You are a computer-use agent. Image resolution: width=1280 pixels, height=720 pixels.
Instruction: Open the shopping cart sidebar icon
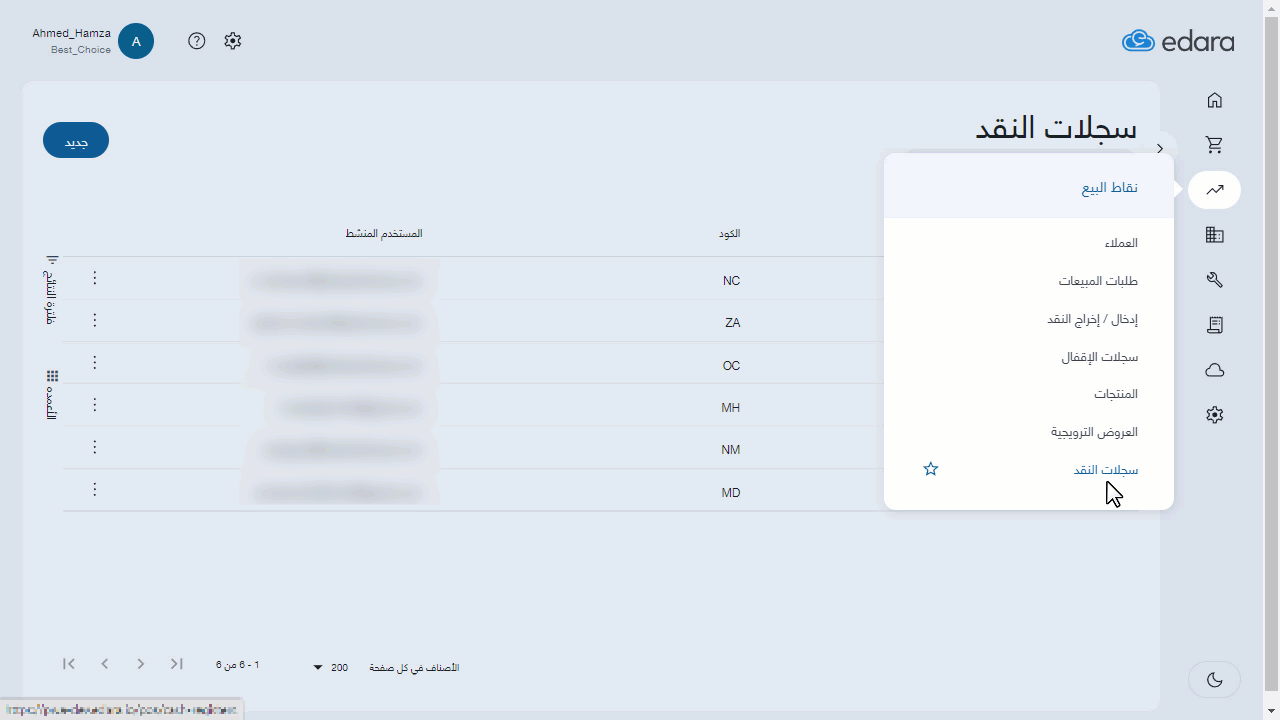click(x=1214, y=145)
